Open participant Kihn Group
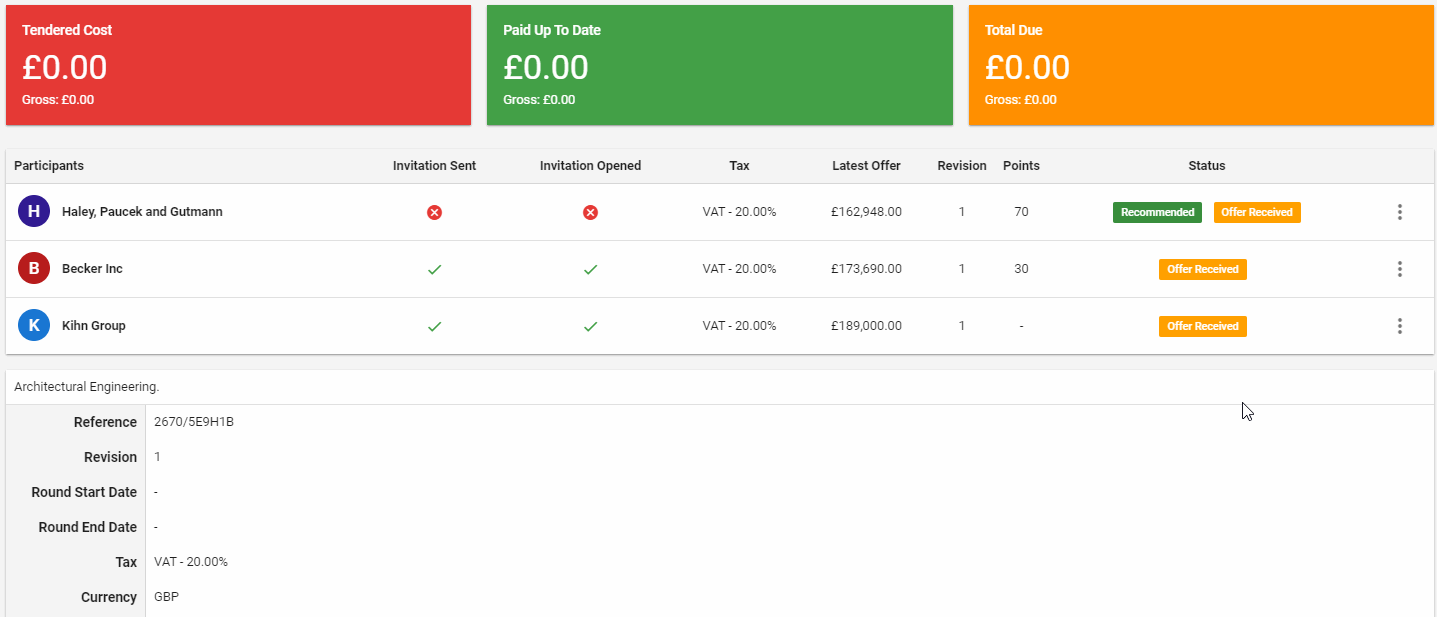 (94, 326)
